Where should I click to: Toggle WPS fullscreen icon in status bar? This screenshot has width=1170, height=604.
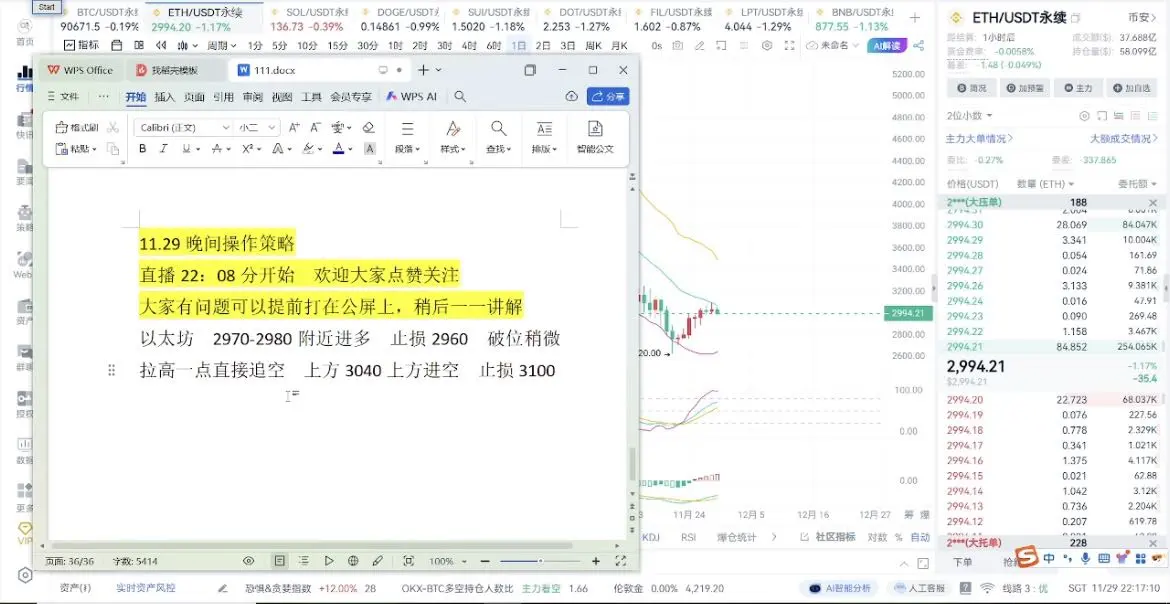(x=620, y=561)
